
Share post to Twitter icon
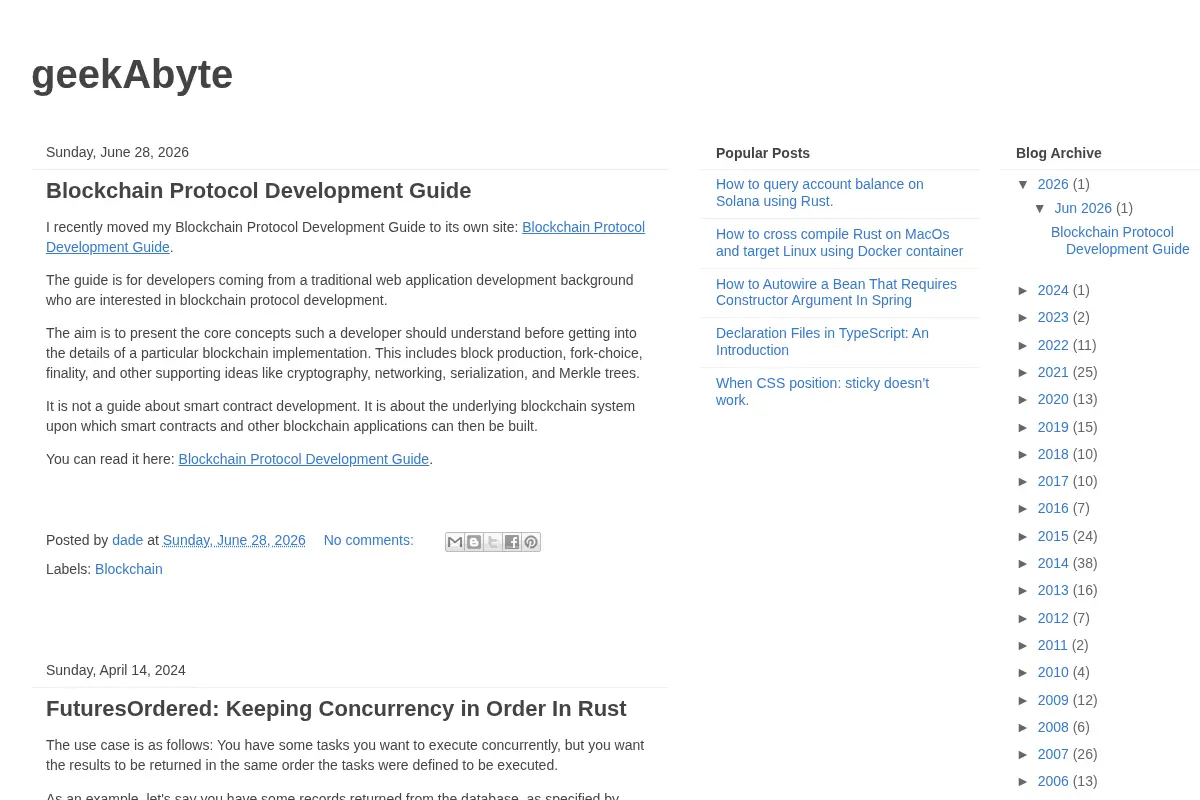tap(493, 542)
